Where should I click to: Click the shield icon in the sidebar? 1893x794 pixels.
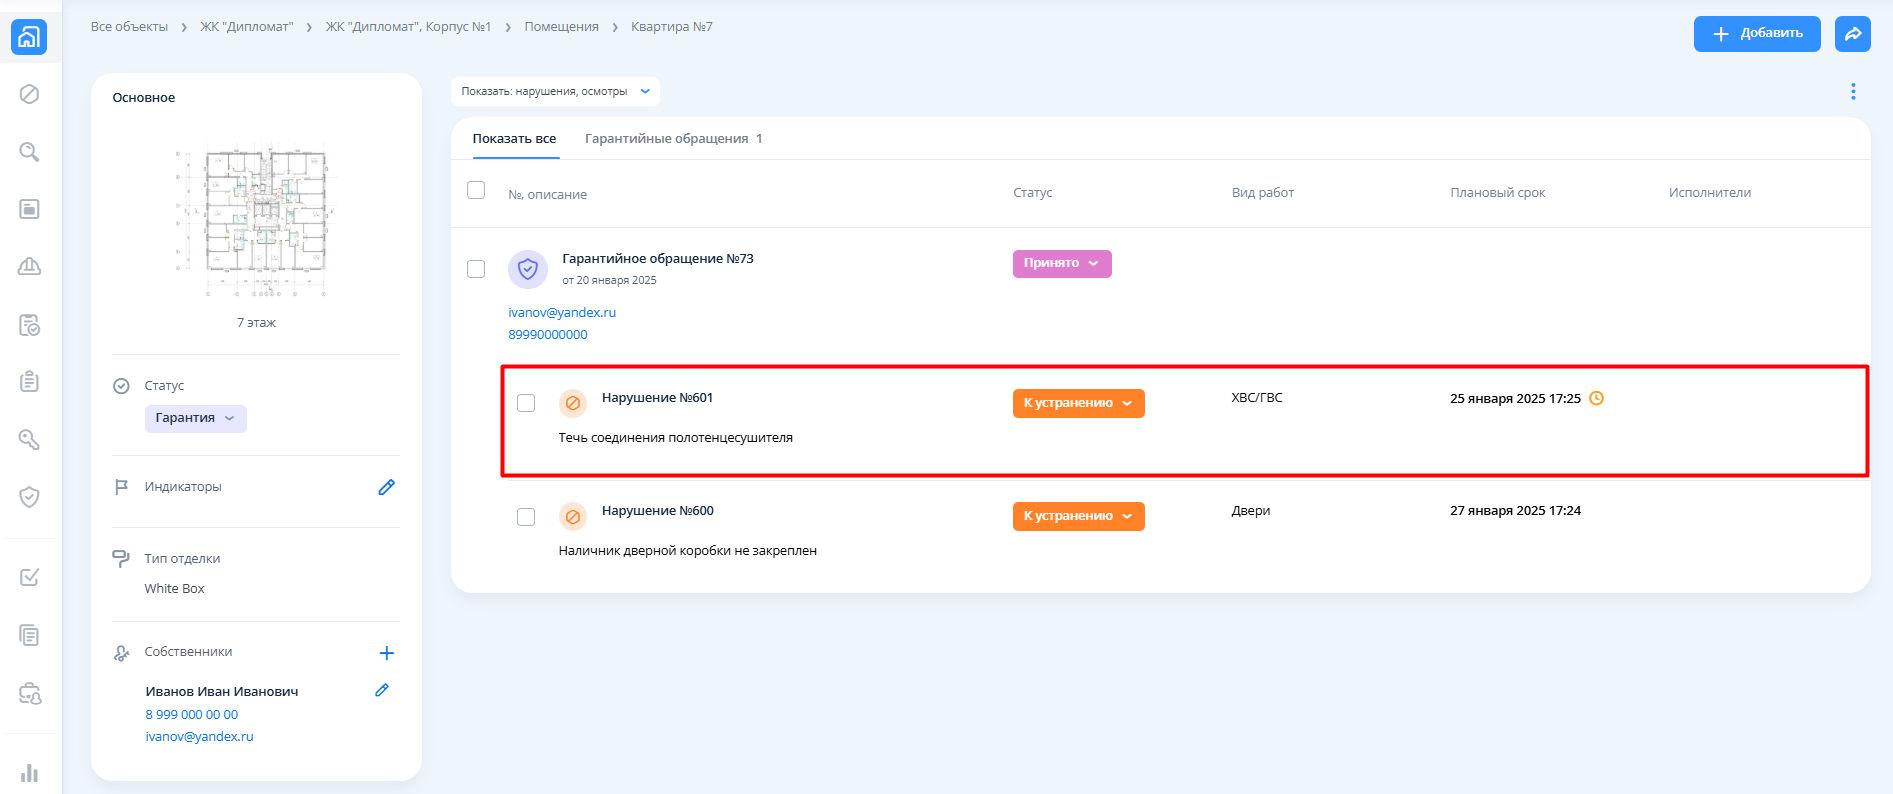point(29,497)
